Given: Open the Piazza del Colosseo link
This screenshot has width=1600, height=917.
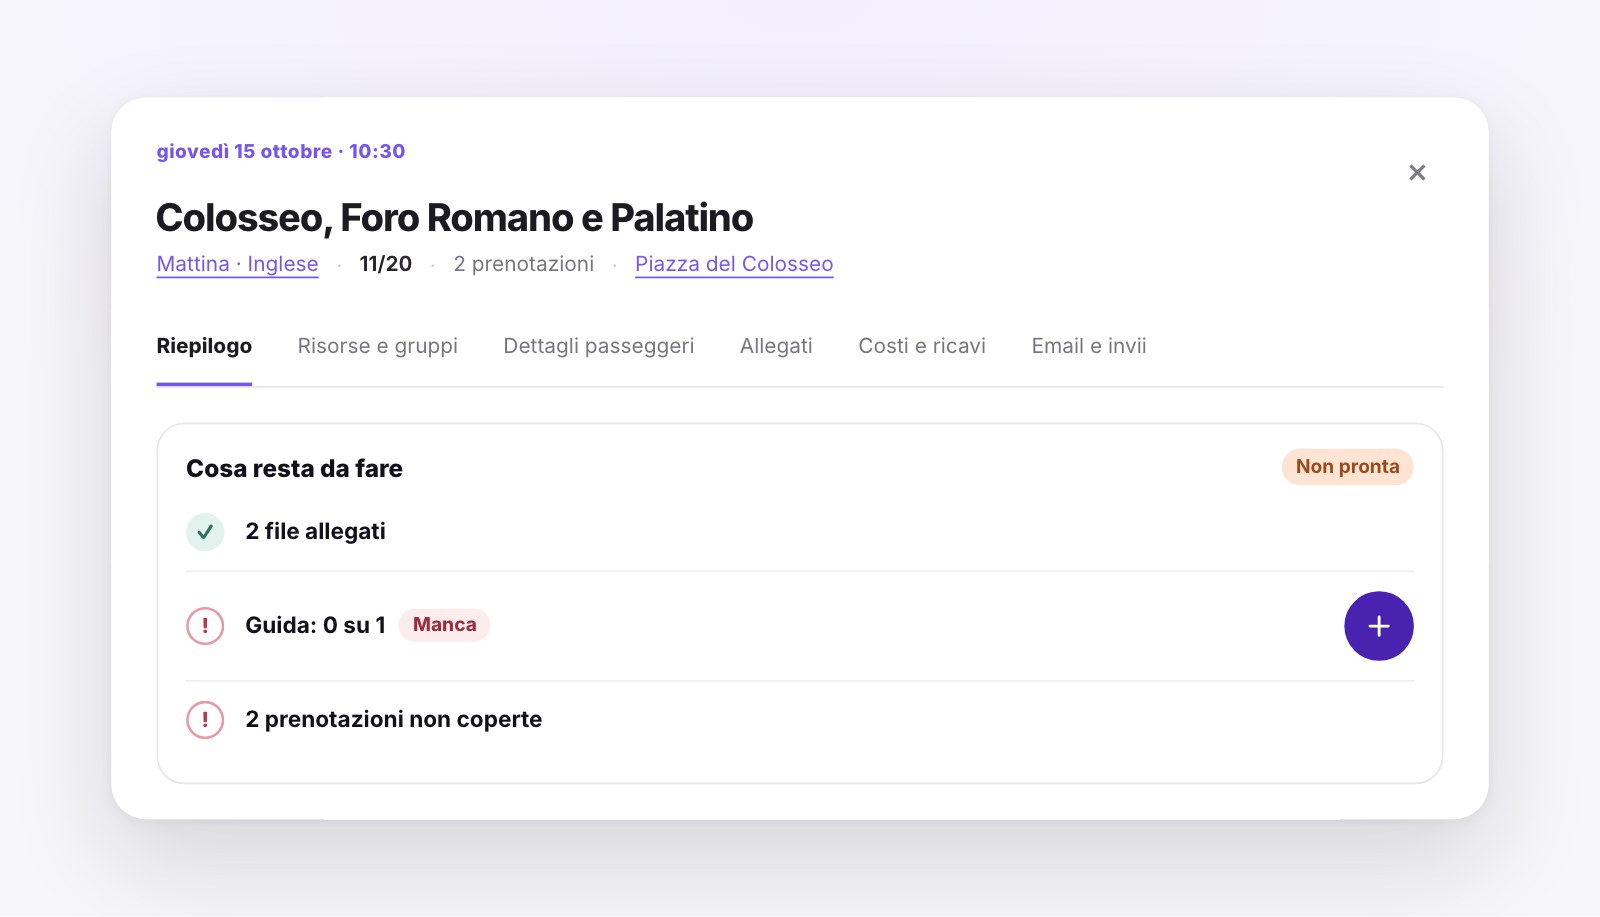Looking at the screenshot, I should [734, 264].
